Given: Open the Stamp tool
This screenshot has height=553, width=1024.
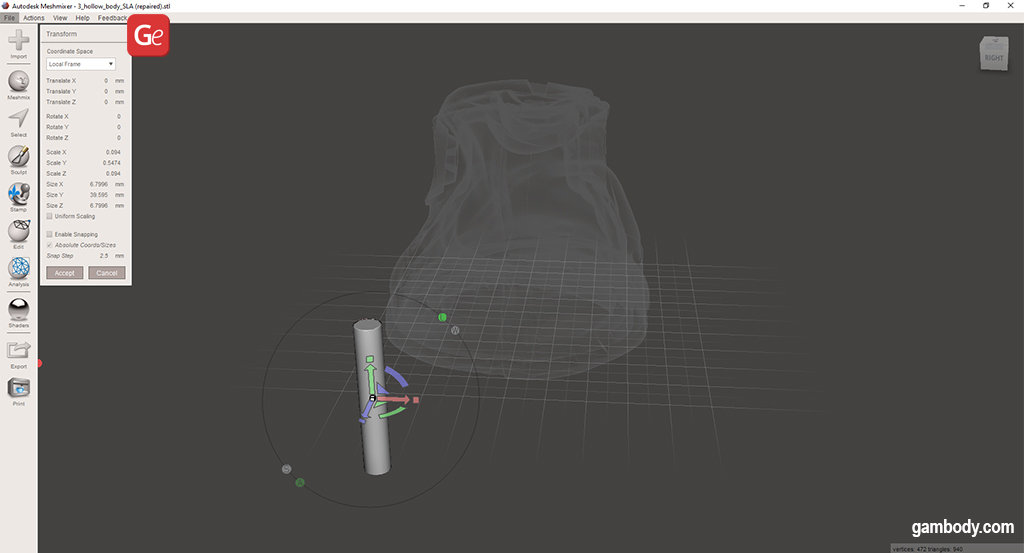Looking at the screenshot, I should (x=18, y=194).
